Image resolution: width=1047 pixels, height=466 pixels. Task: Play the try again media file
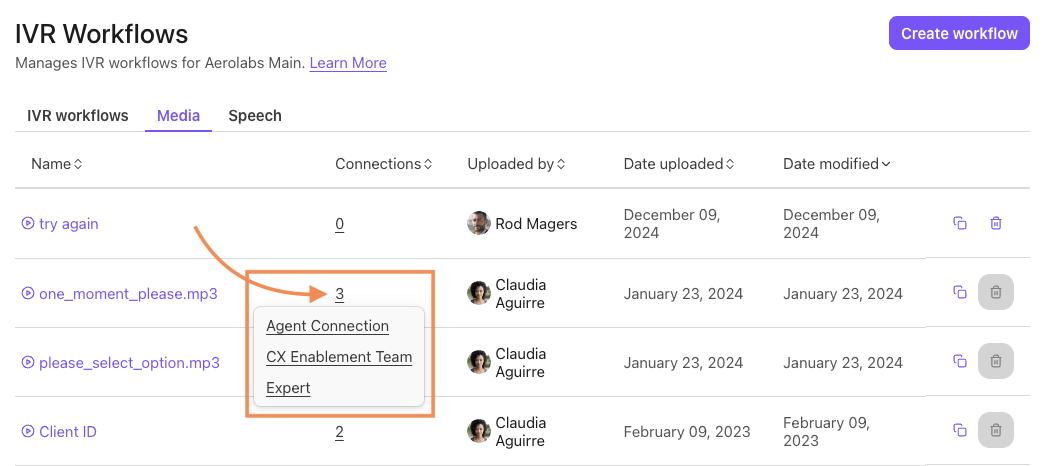click(28, 224)
